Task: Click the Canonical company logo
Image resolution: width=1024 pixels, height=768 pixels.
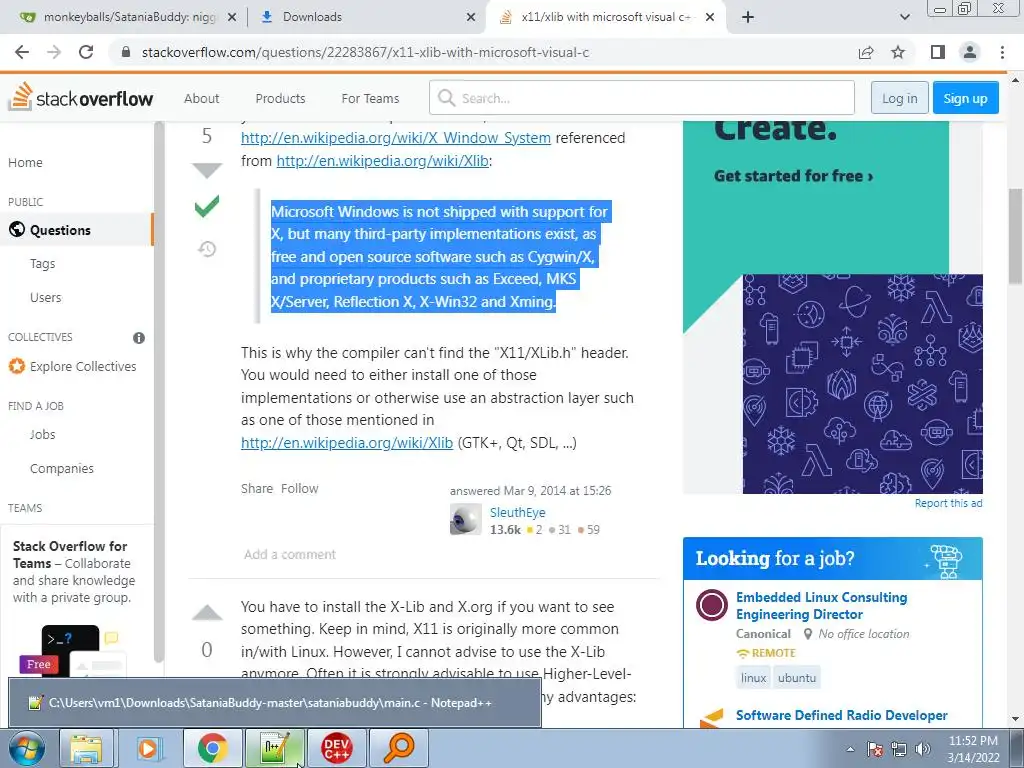Action: 712,605
